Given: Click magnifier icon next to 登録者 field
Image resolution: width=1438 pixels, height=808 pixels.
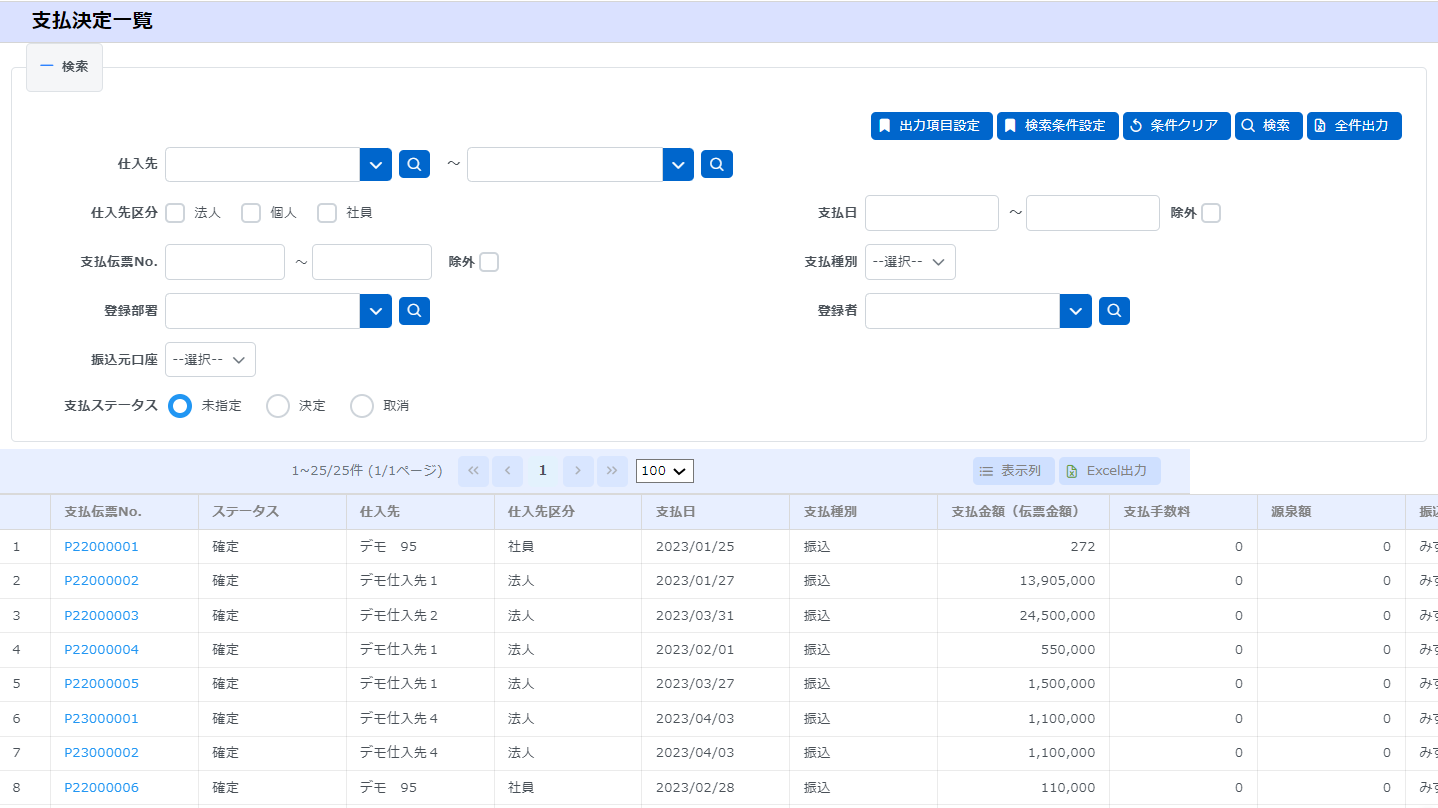Looking at the screenshot, I should [x=1114, y=311].
